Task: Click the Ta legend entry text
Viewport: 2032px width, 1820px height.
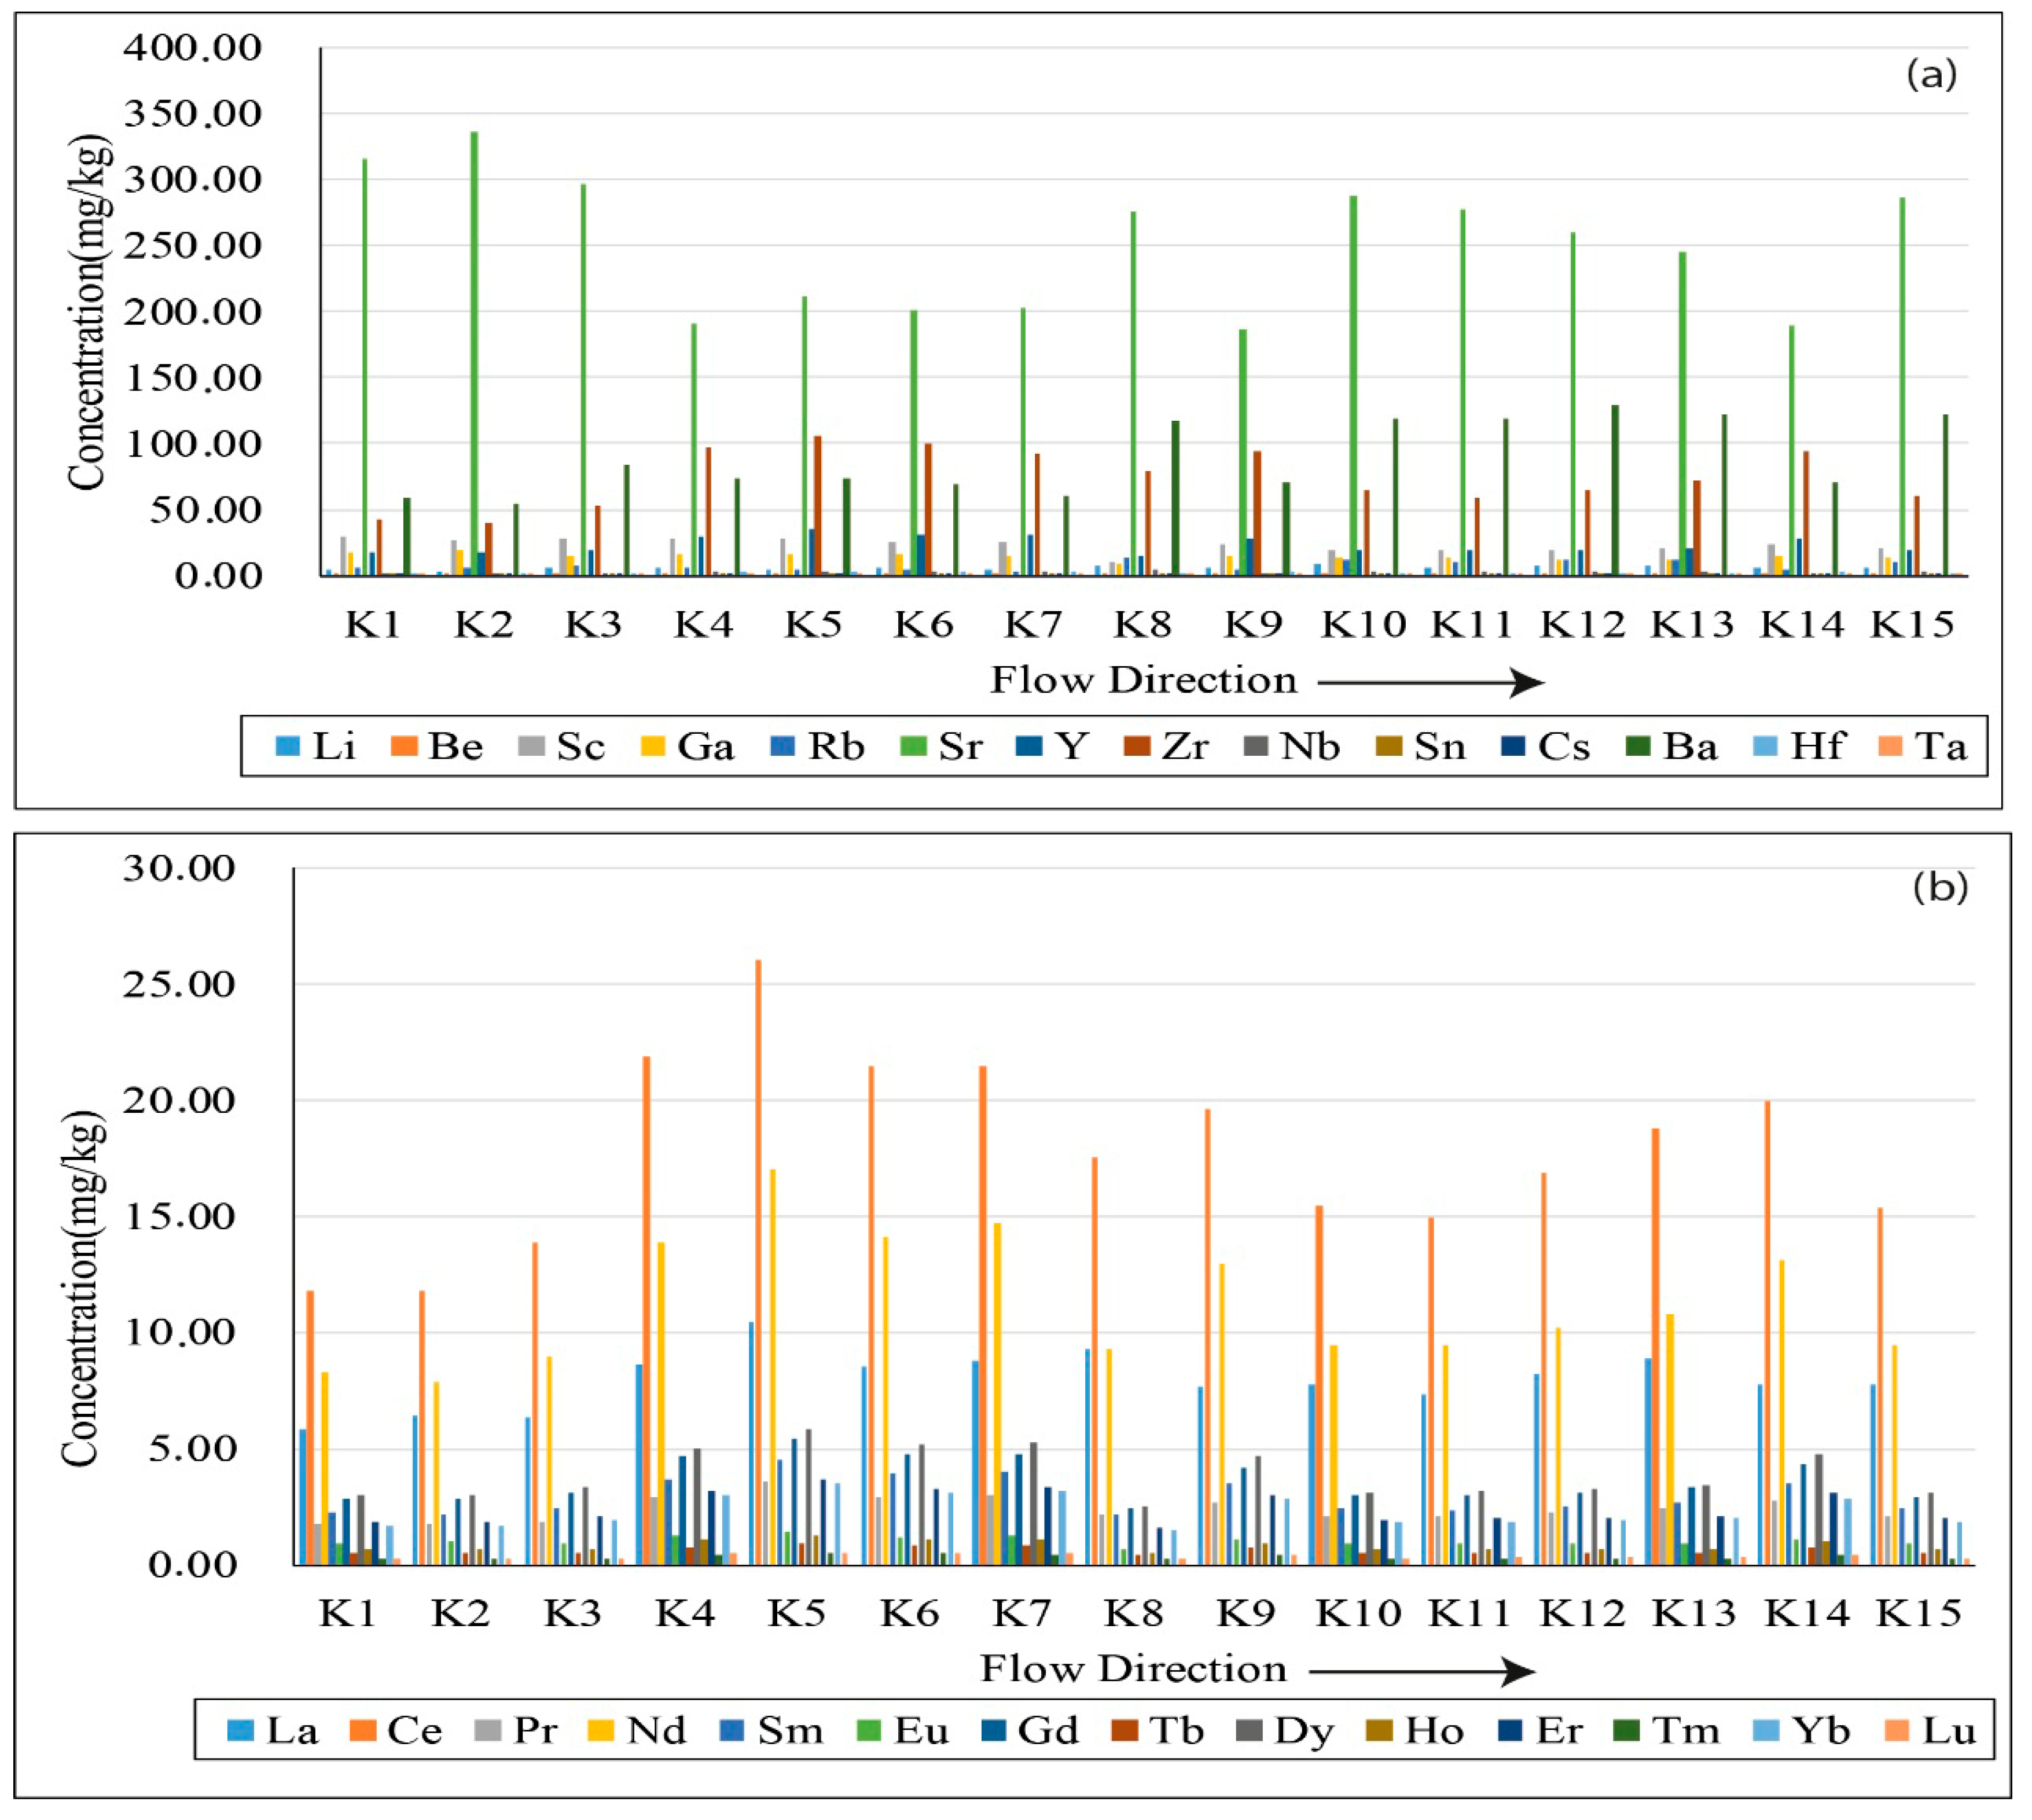Action: coord(1941,746)
